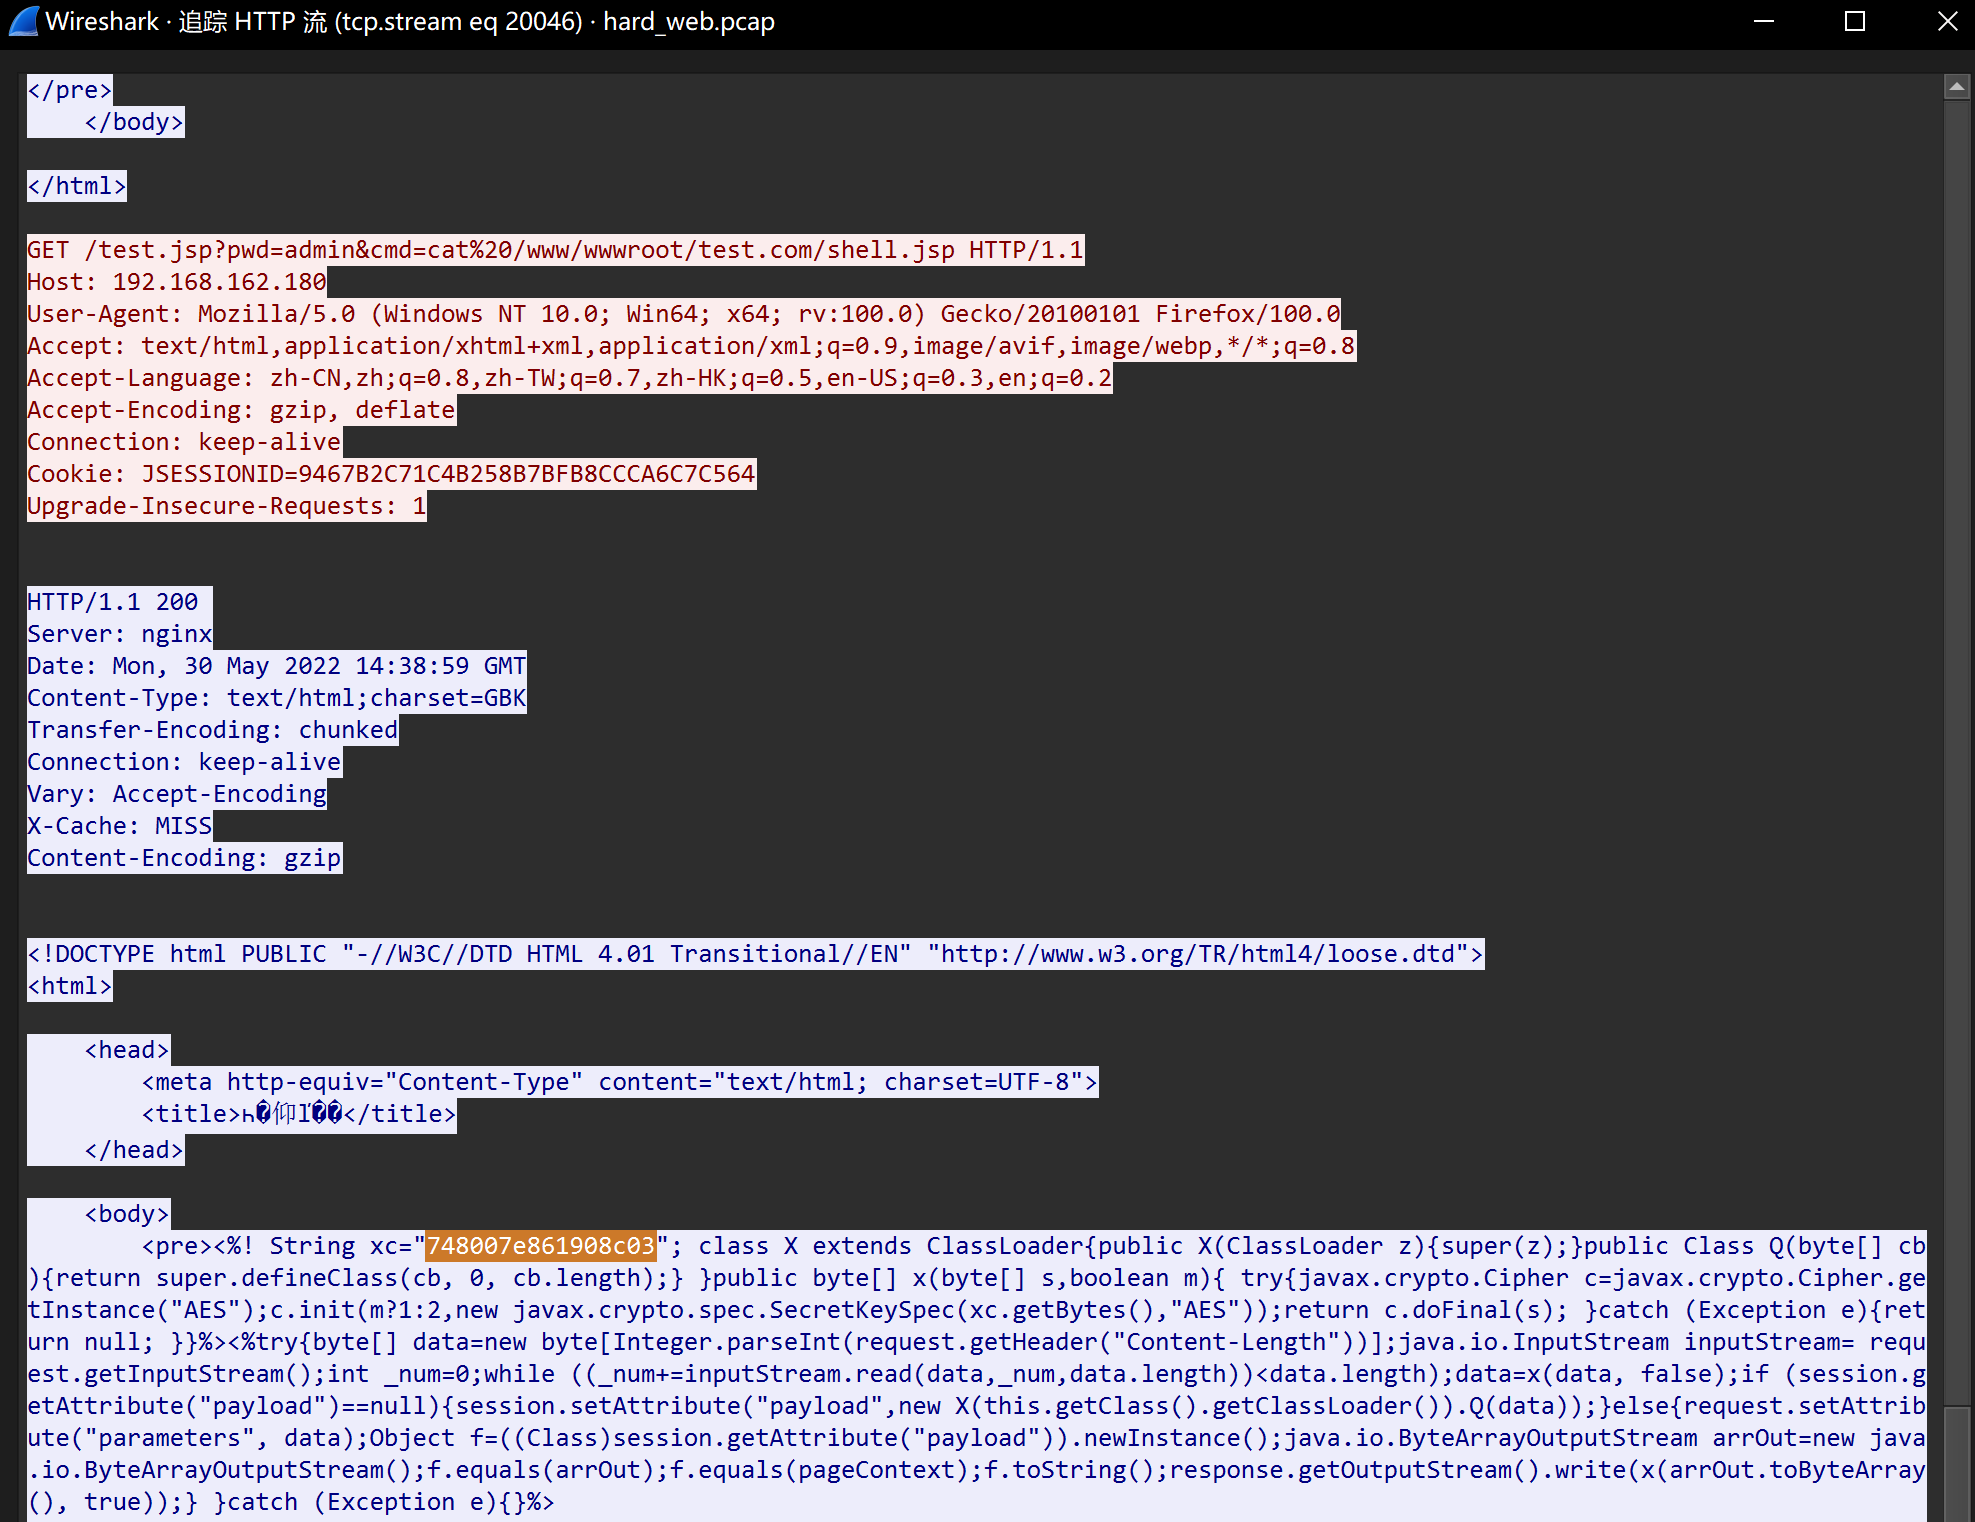
Task: Click the Server: nginx header line
Action: (x=119, y=634)
